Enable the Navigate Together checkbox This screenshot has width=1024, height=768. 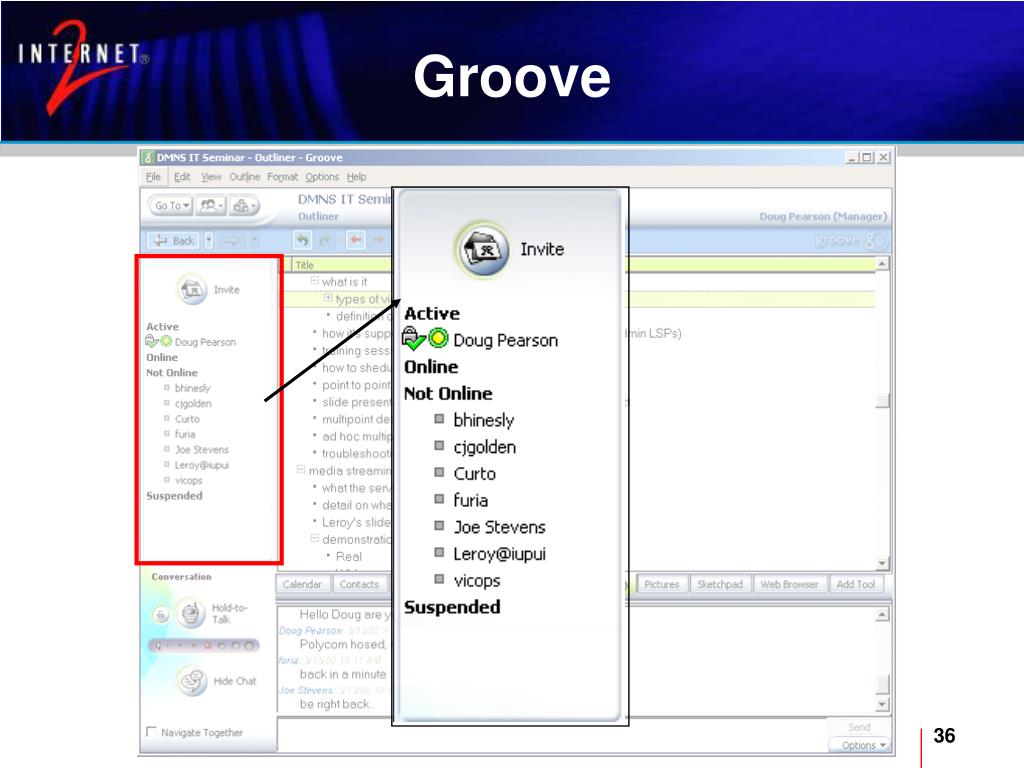[152, 731]
